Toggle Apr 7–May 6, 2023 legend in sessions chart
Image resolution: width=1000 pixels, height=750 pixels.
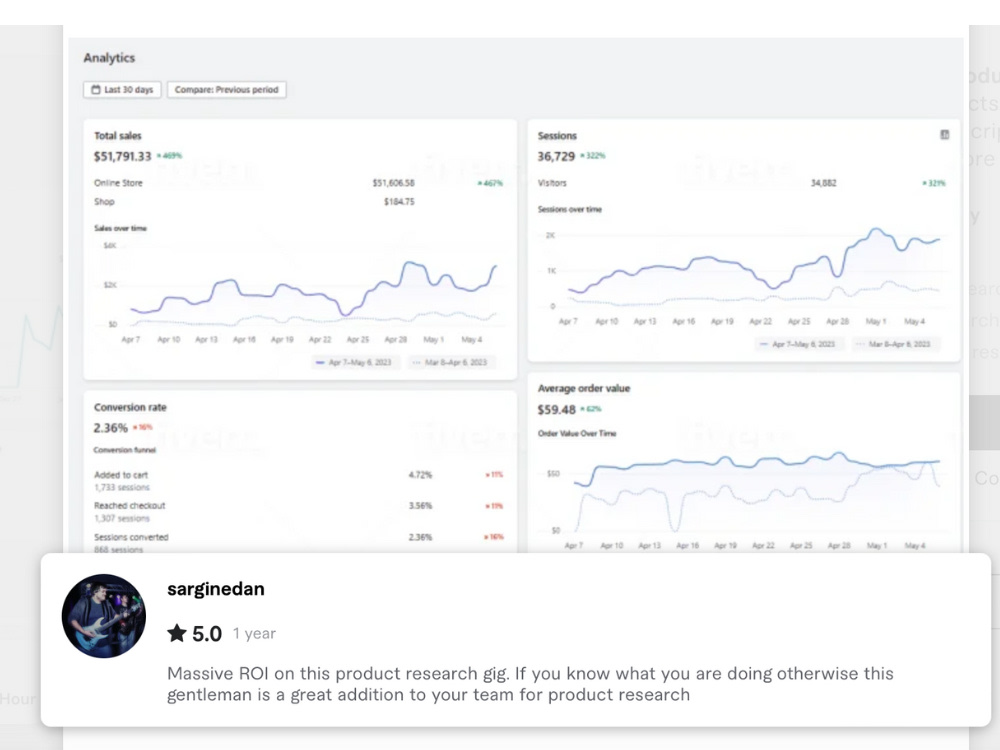point(798,344)
